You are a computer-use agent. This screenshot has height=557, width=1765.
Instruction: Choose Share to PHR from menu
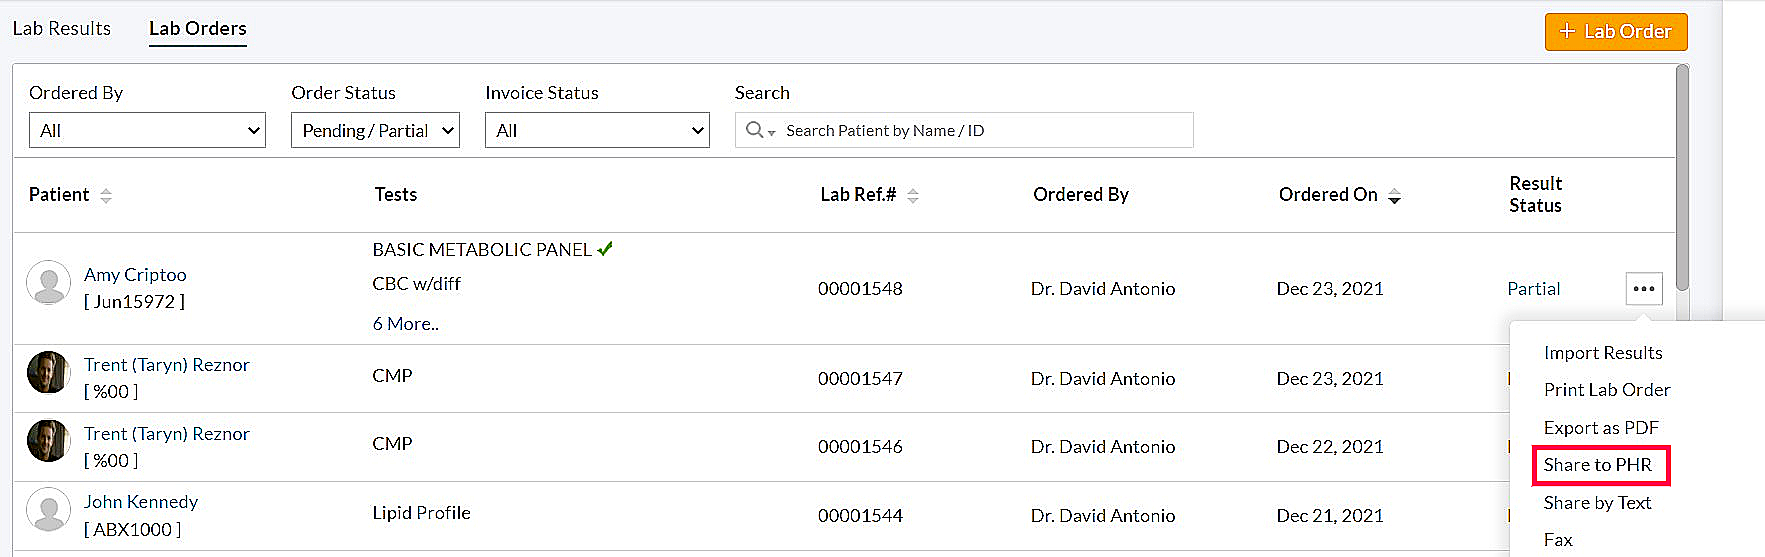tap(1597, 465)
